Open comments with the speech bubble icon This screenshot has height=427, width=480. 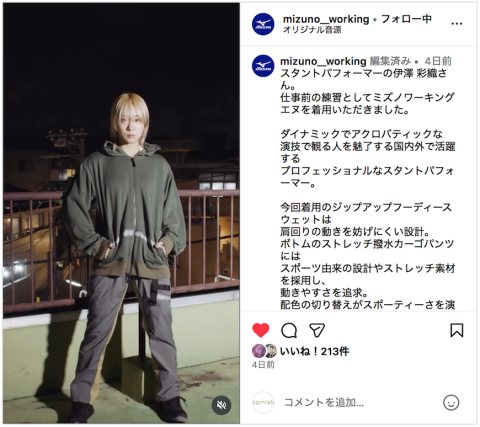pyautogui.click(x=289, y=330)
